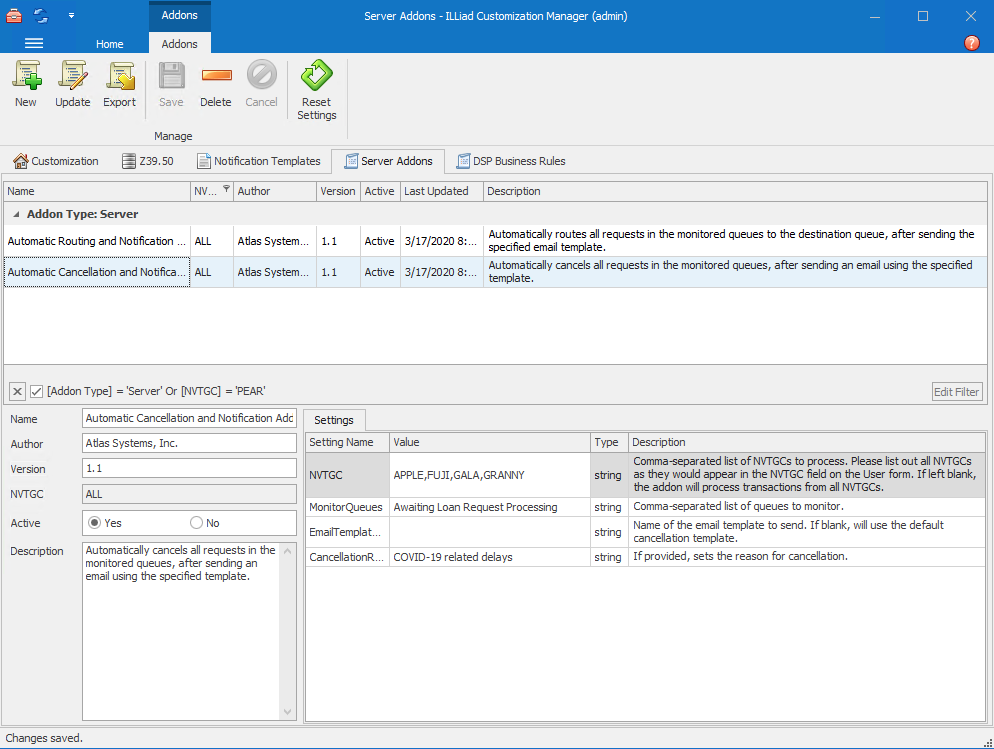Click the refresh icon in title bar

pyautogui.click(x=41, y=16)
